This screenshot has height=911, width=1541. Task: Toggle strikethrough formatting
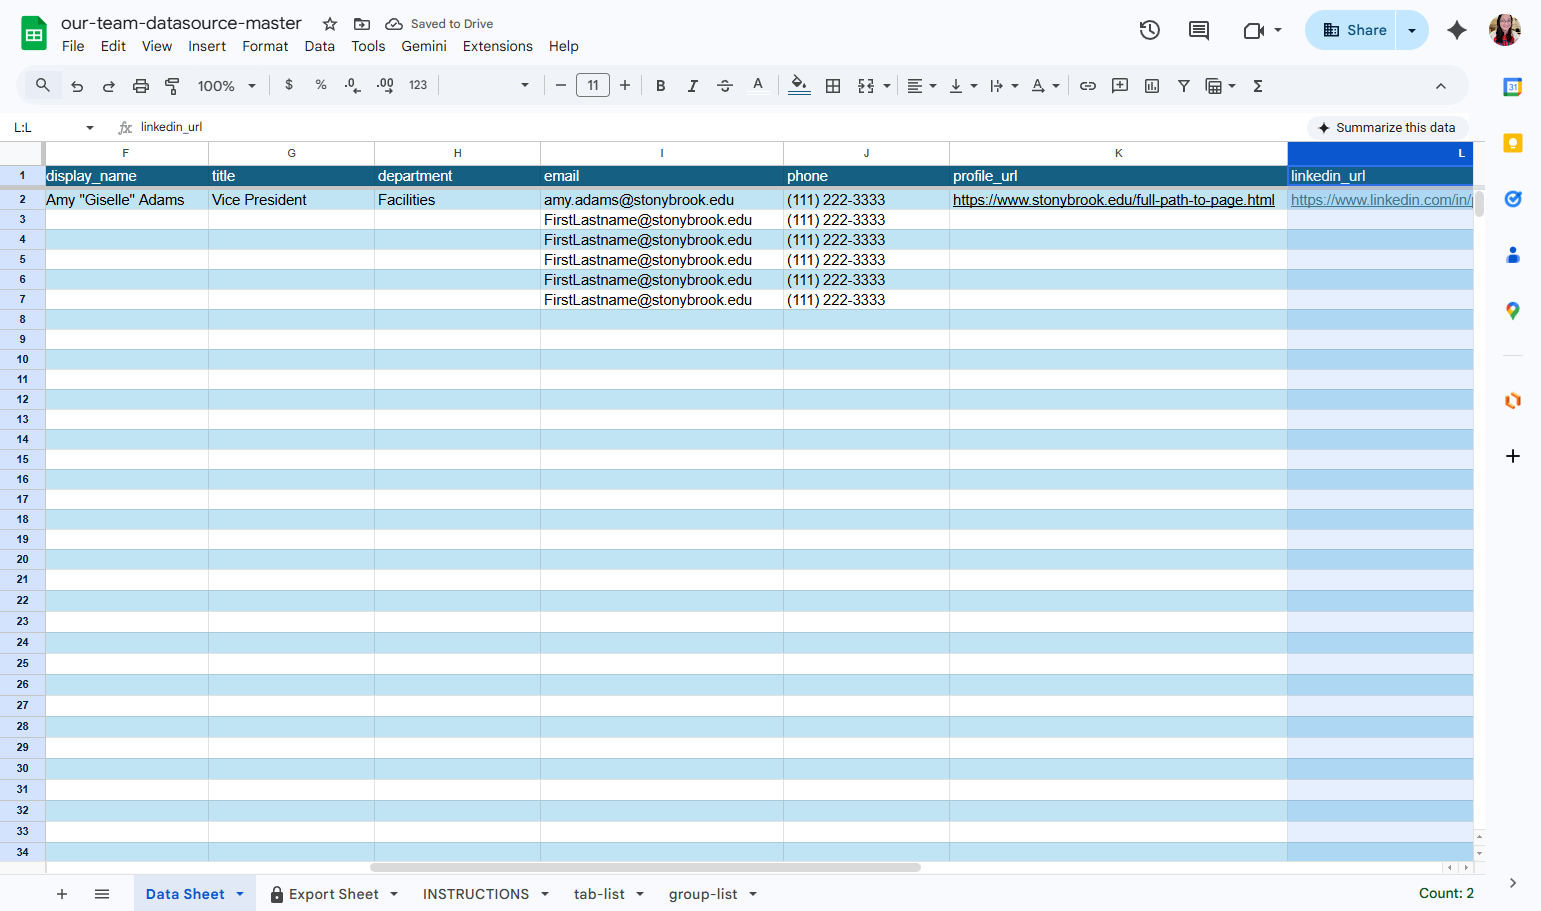click(725, 86)
